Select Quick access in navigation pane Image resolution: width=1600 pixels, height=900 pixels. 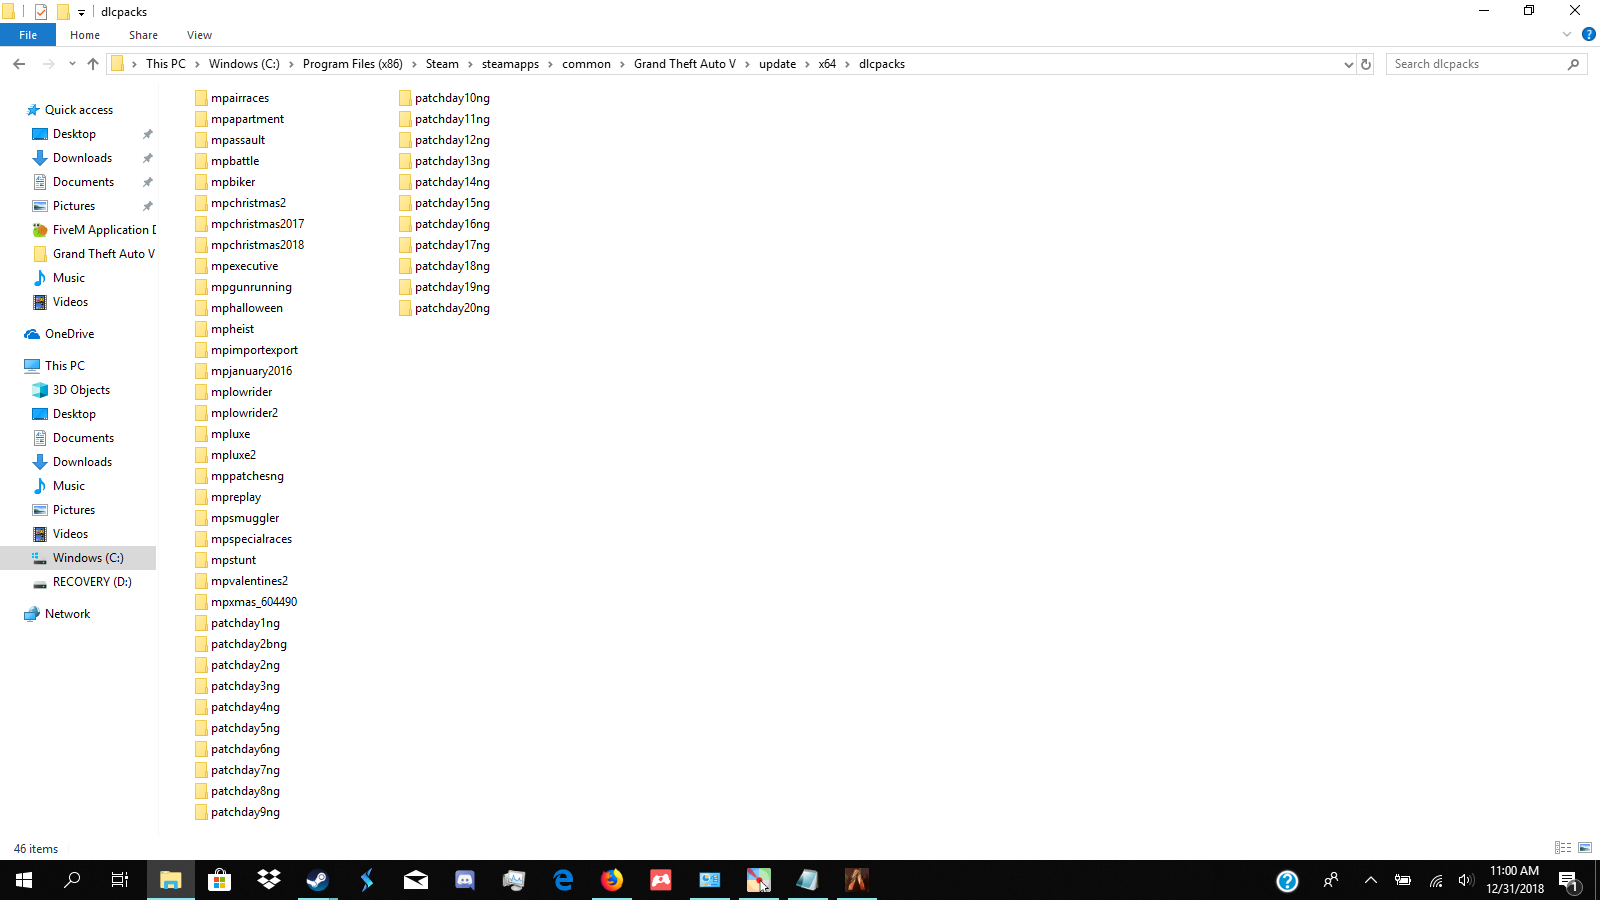(78, 110)
